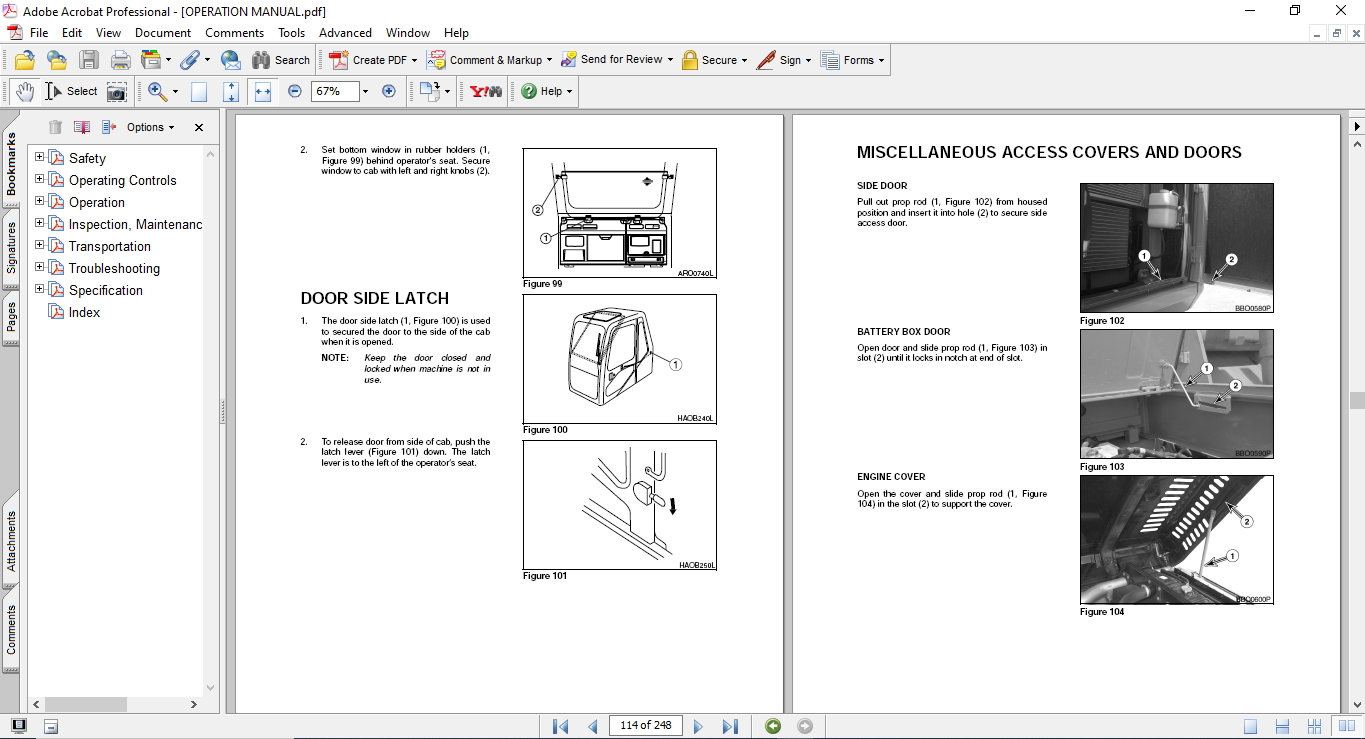Click the zoom out minus button
Screen dimensions: 1365x739
294,91
